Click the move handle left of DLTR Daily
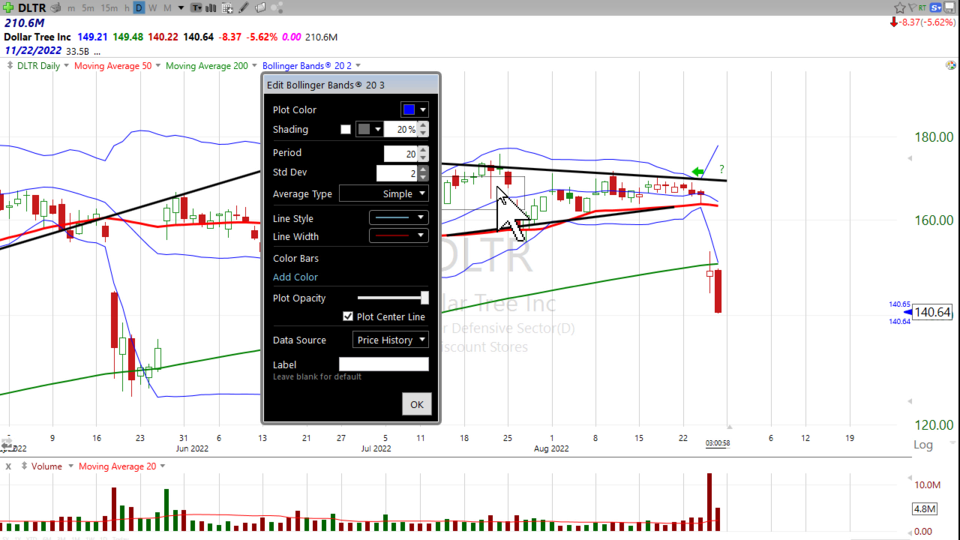The image size is (960, 540). [x=9, y=65]
